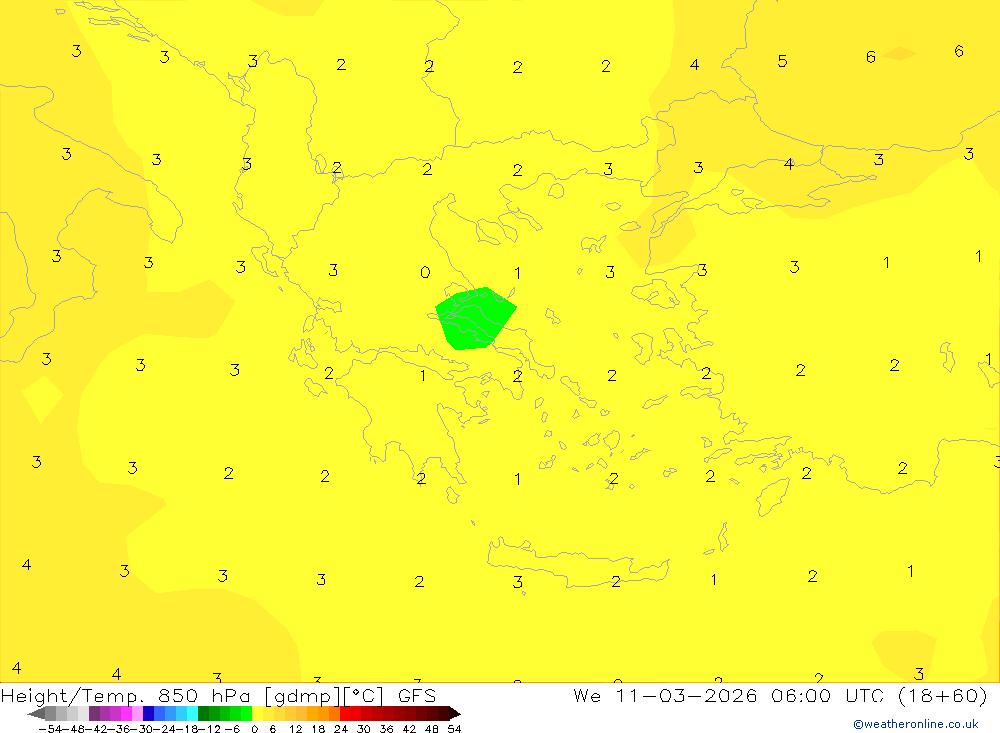Click the dark green legend swatch above -12

pyautogui.click(x=203, y=713)
